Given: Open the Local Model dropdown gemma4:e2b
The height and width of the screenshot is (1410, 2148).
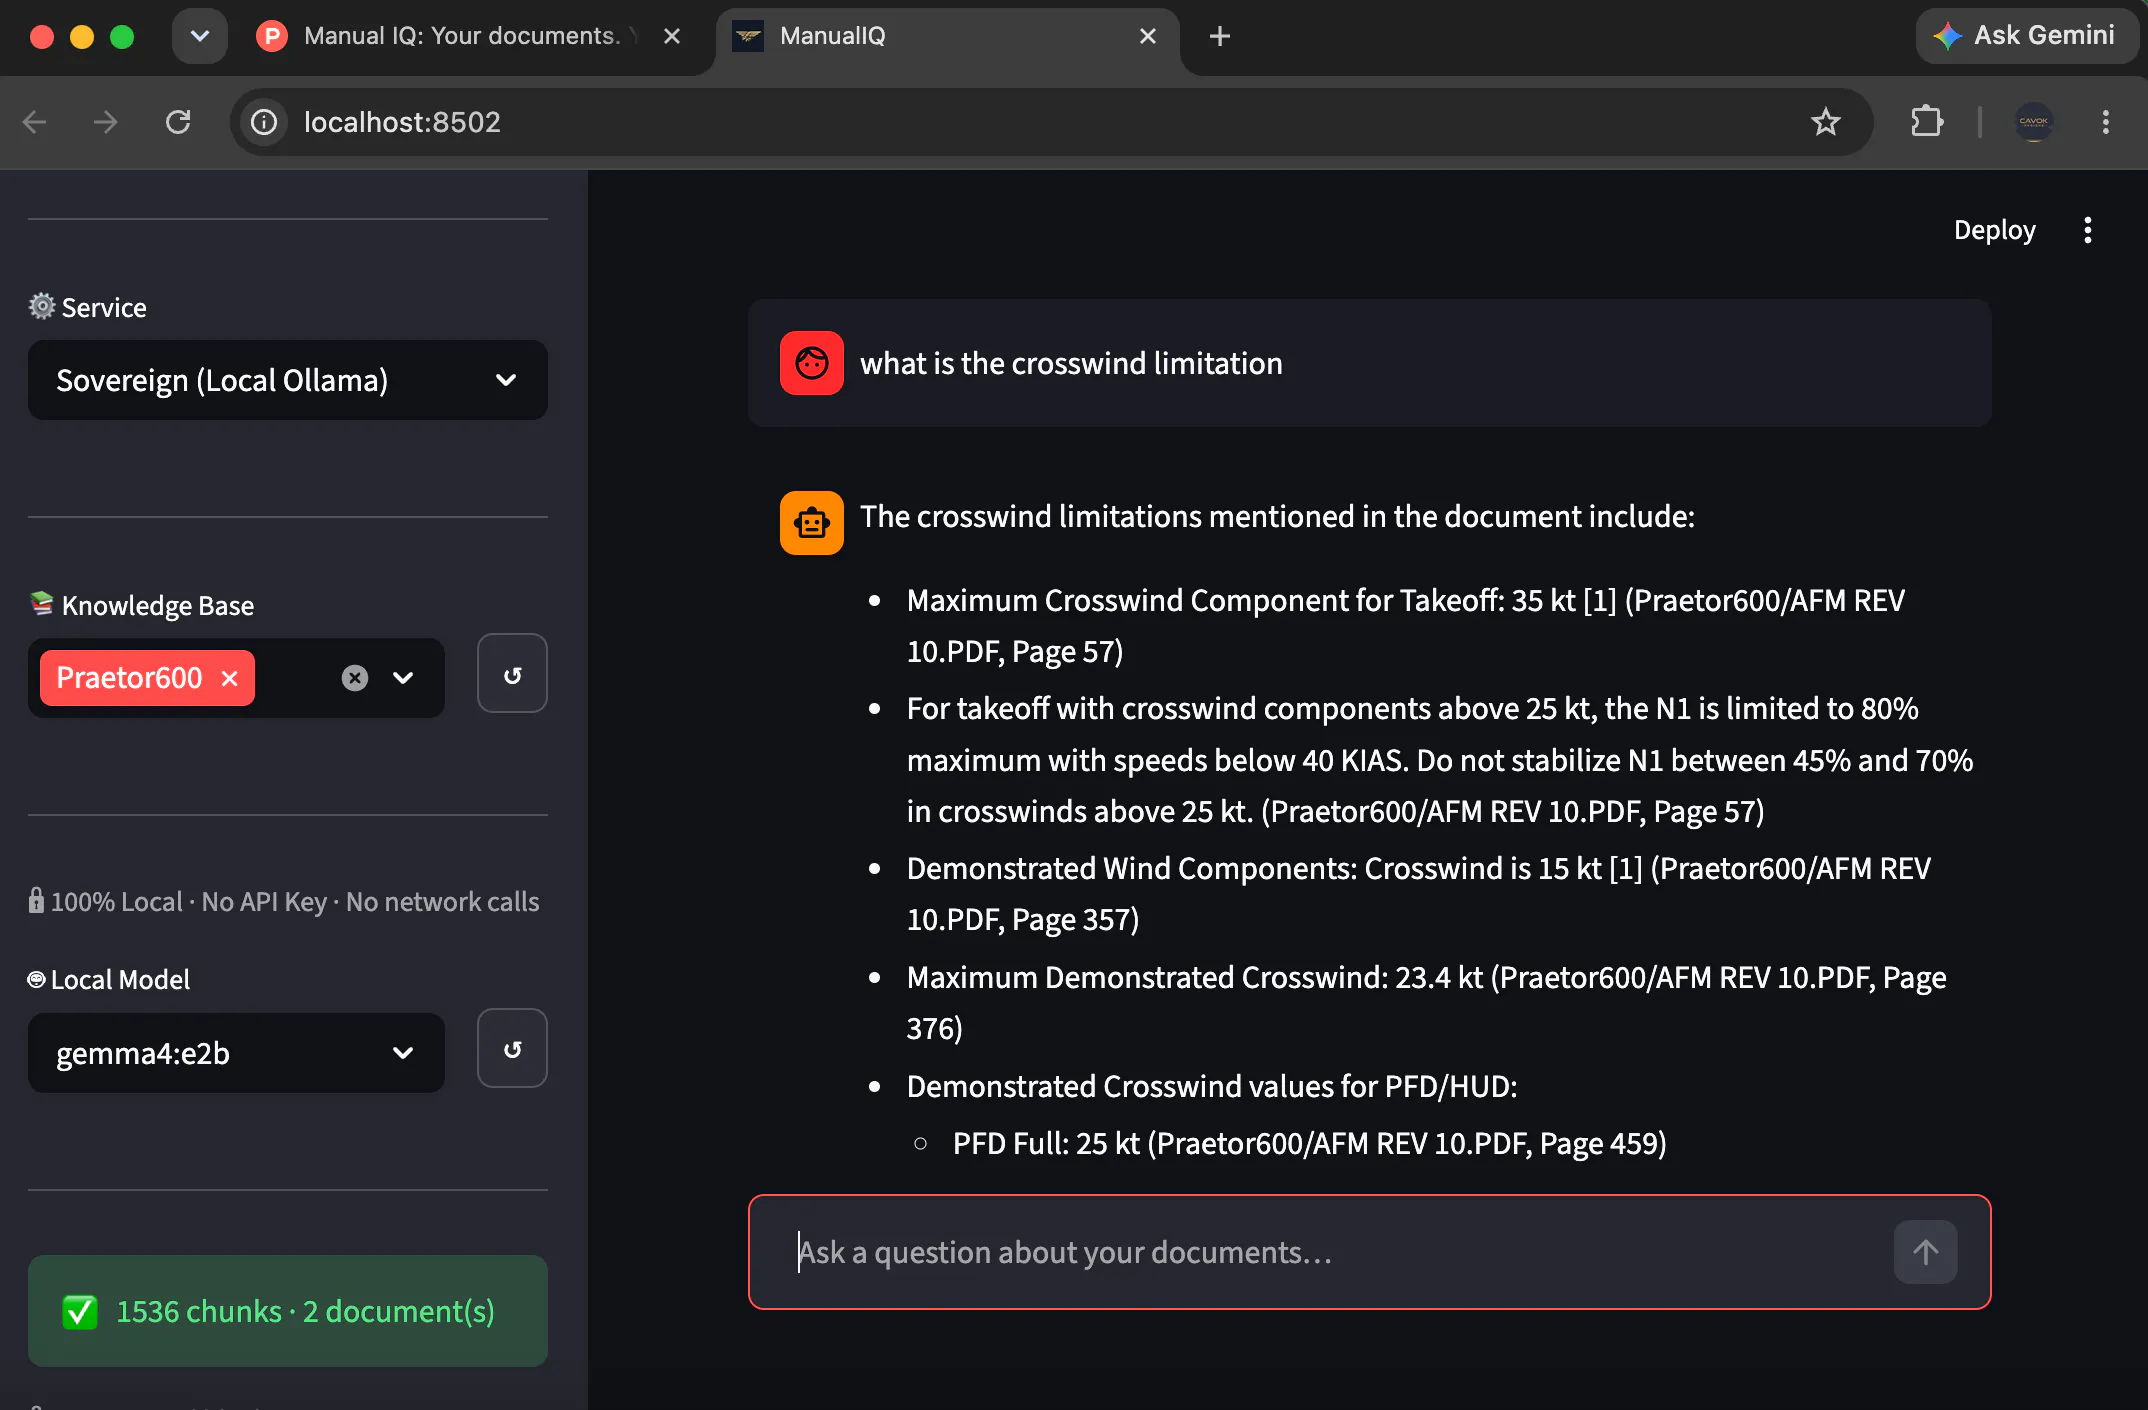Looking at the screenshot, I should coord(236,1053).
